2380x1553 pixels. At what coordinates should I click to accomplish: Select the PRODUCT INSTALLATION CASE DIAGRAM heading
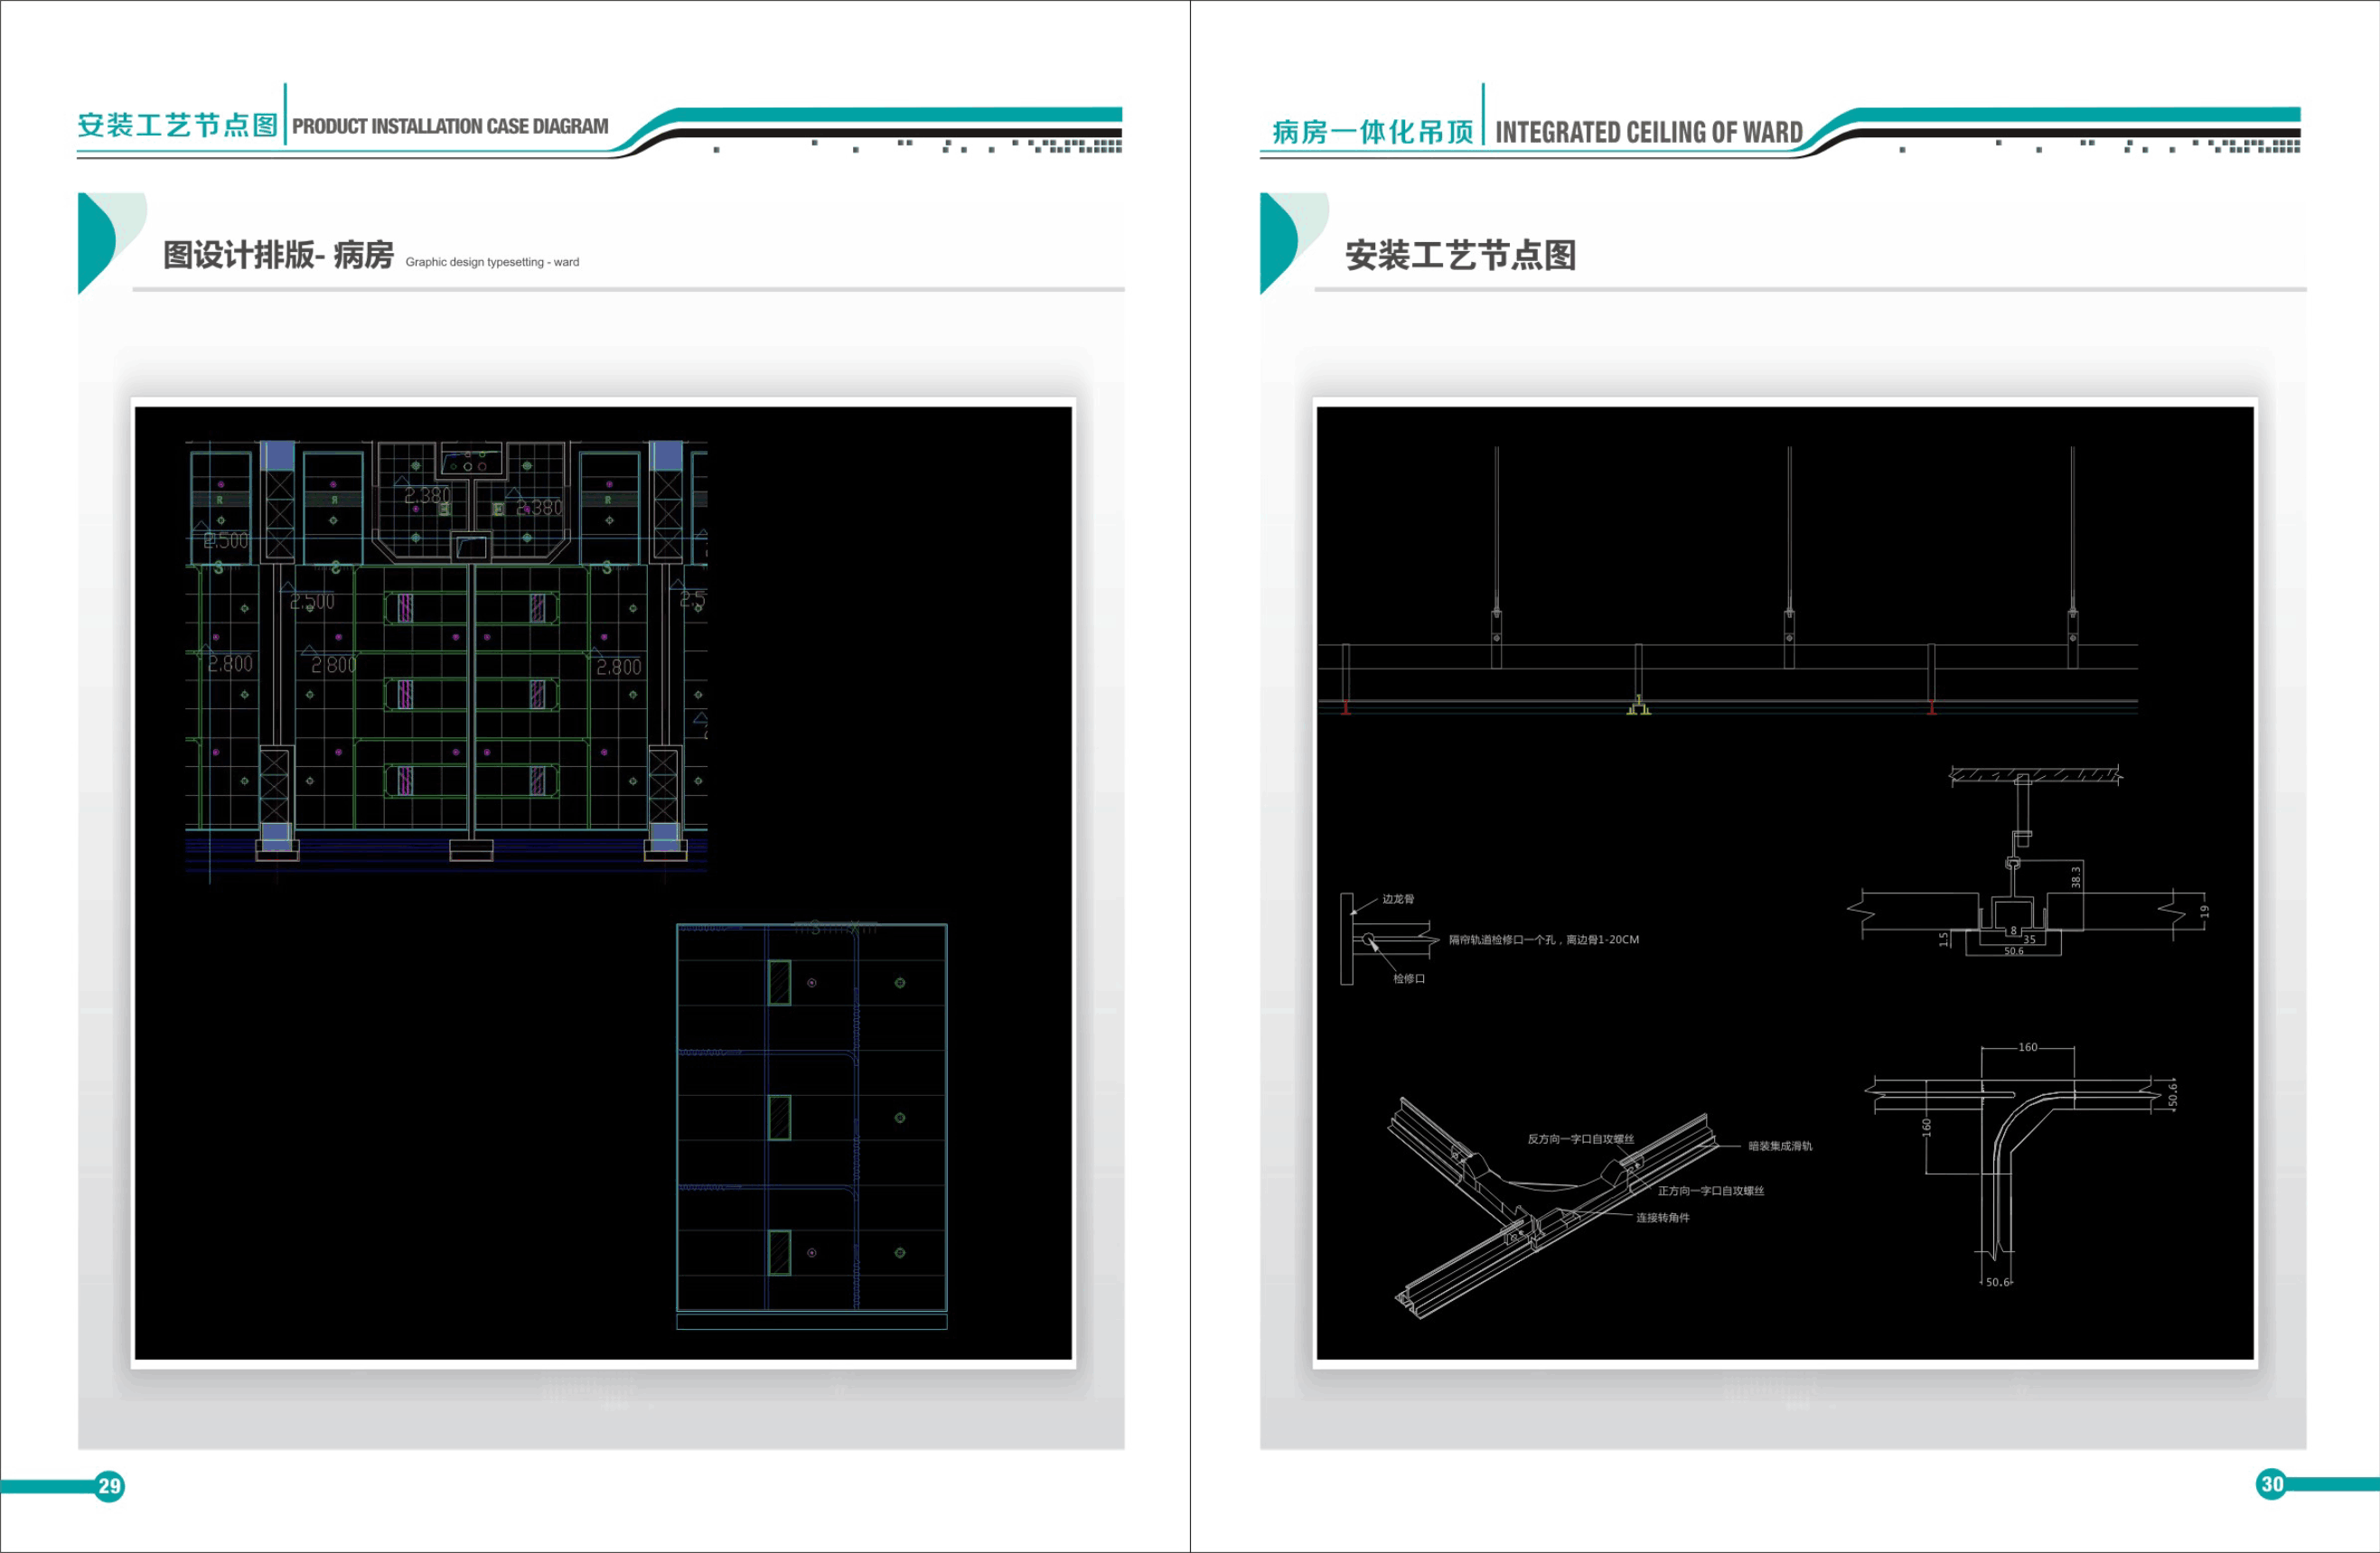[x=450, y=127]
